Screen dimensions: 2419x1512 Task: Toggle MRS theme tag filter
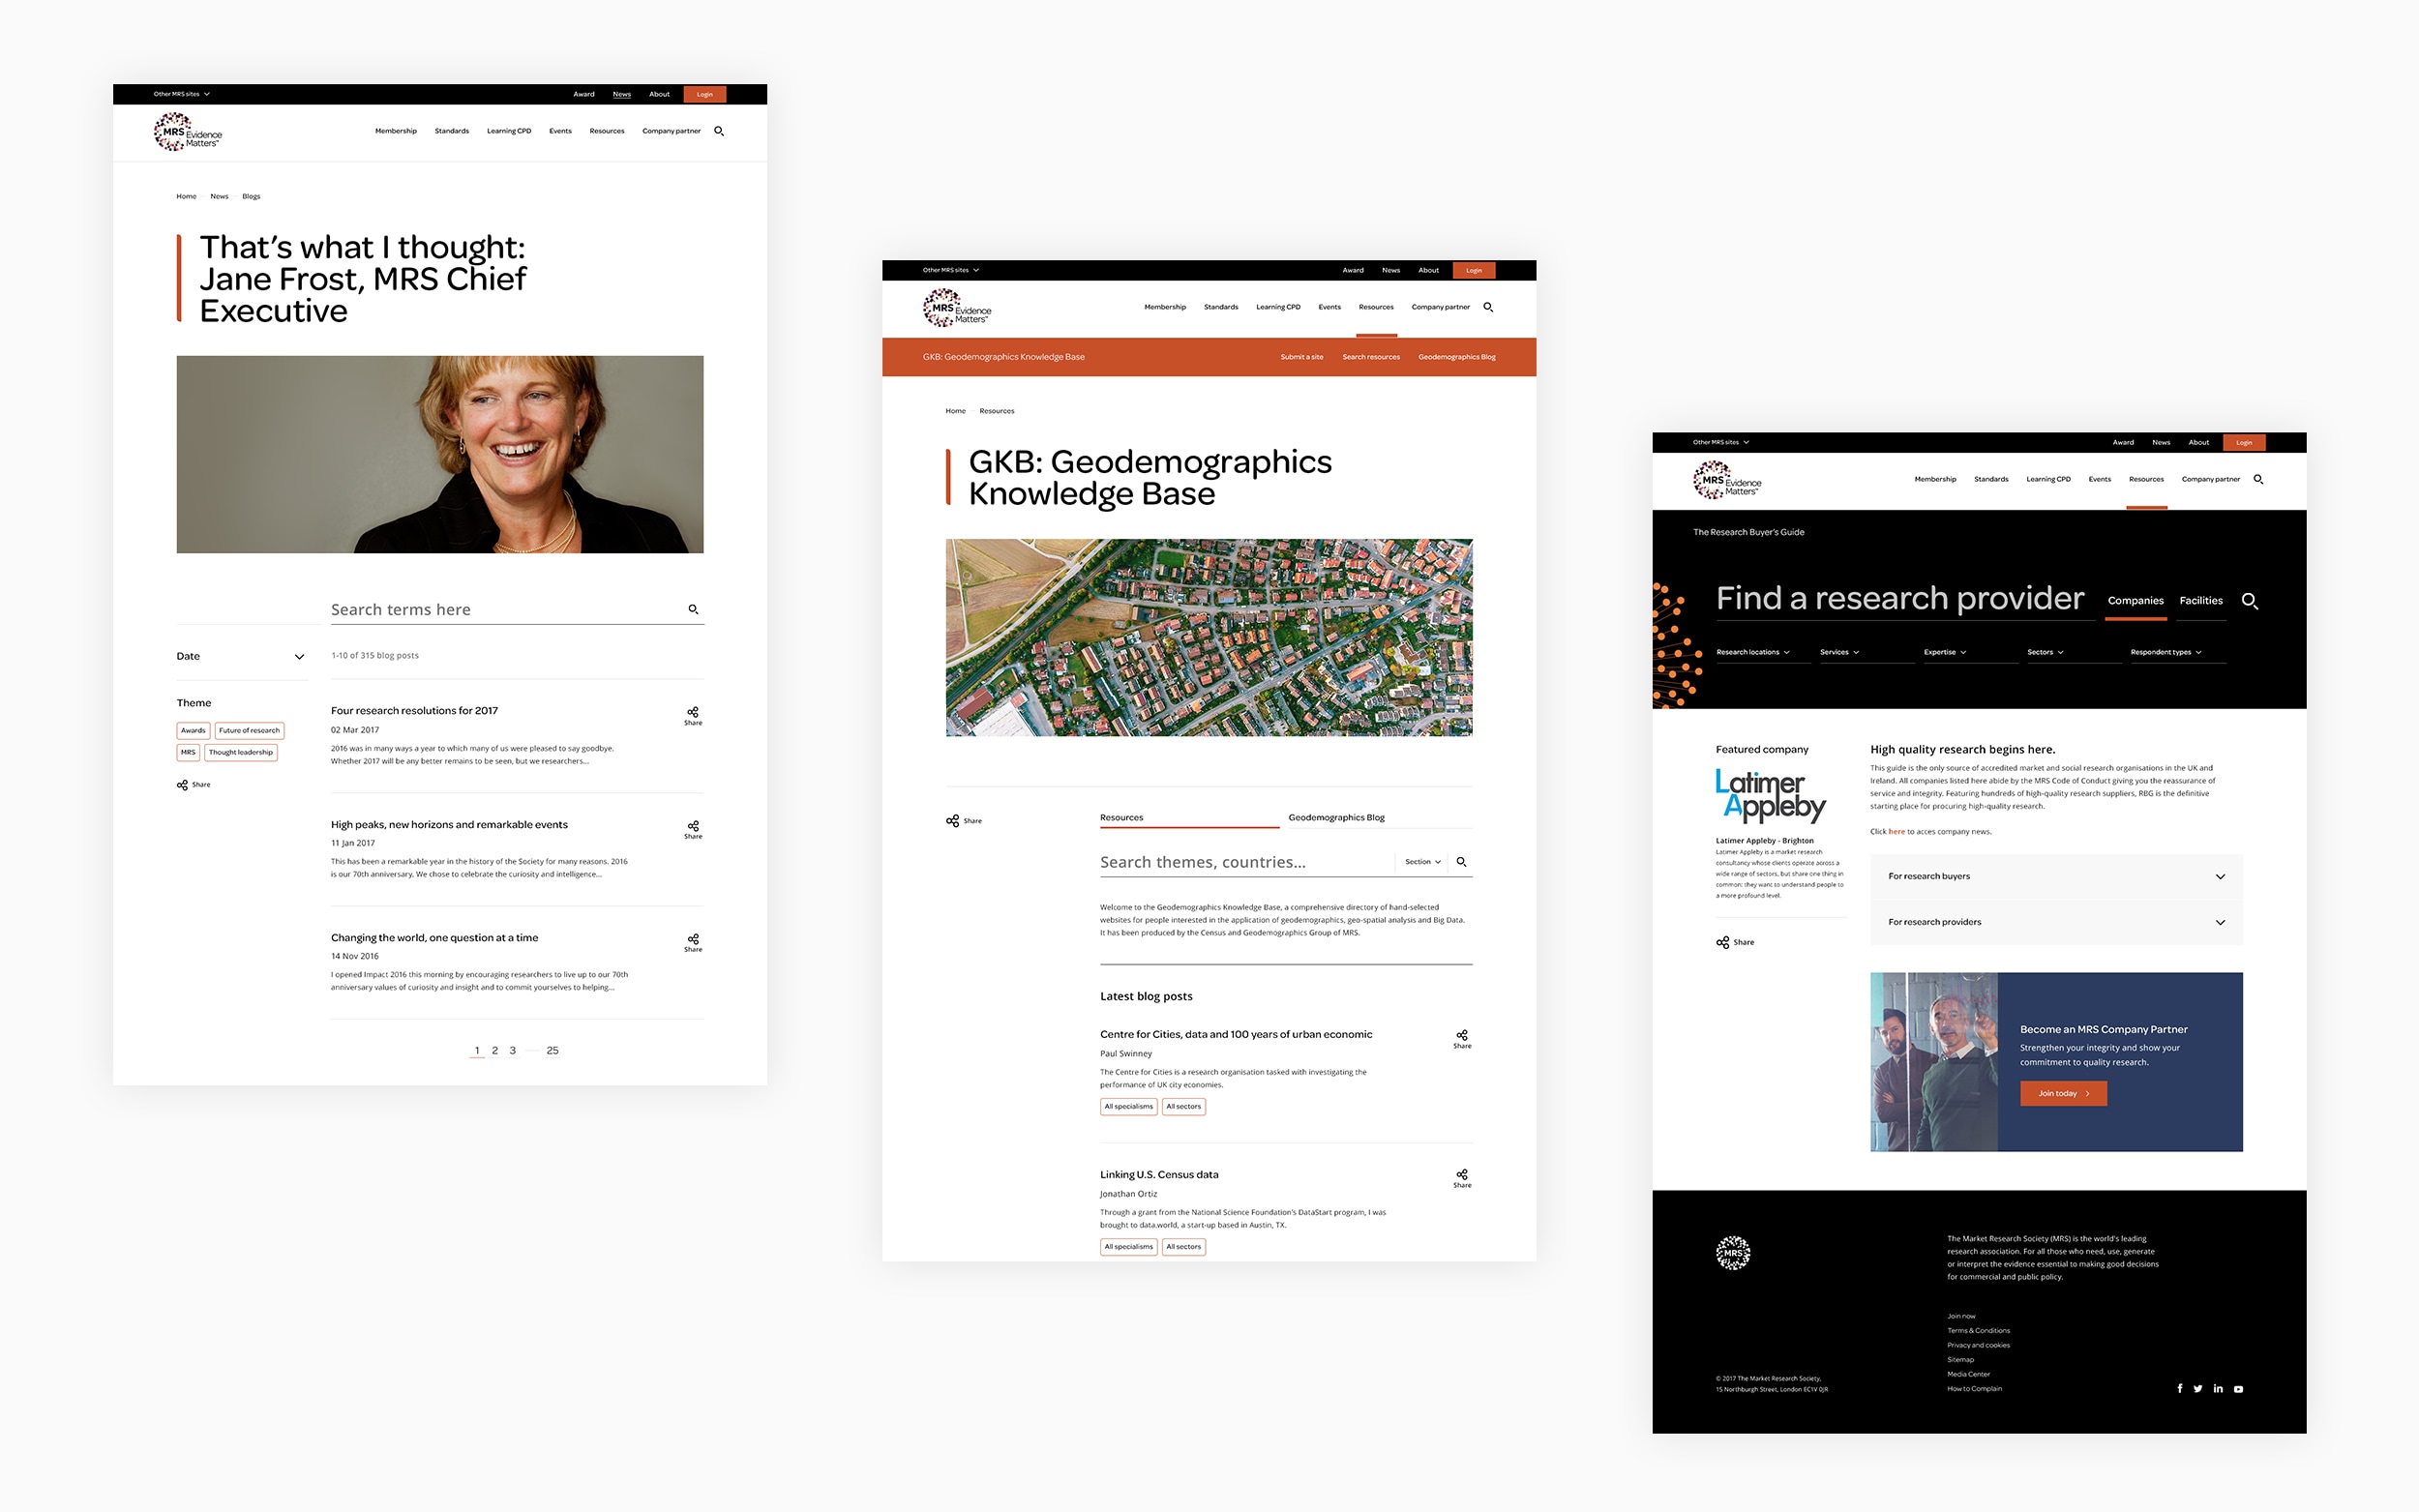188,753
